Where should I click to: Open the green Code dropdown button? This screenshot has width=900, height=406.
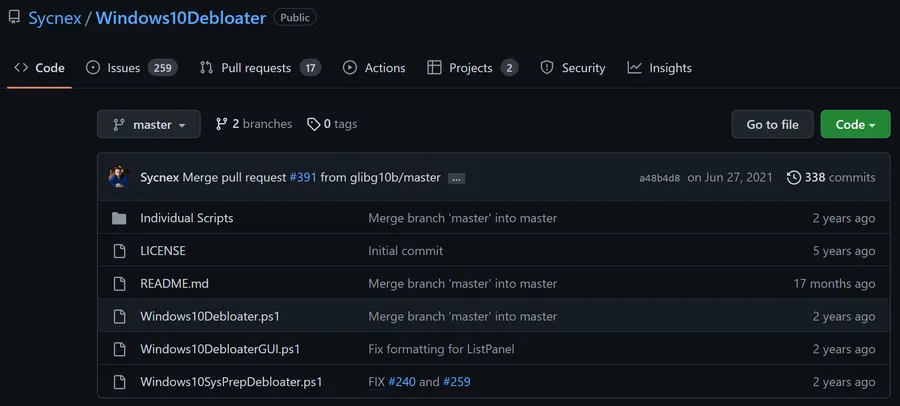point(855,124)
